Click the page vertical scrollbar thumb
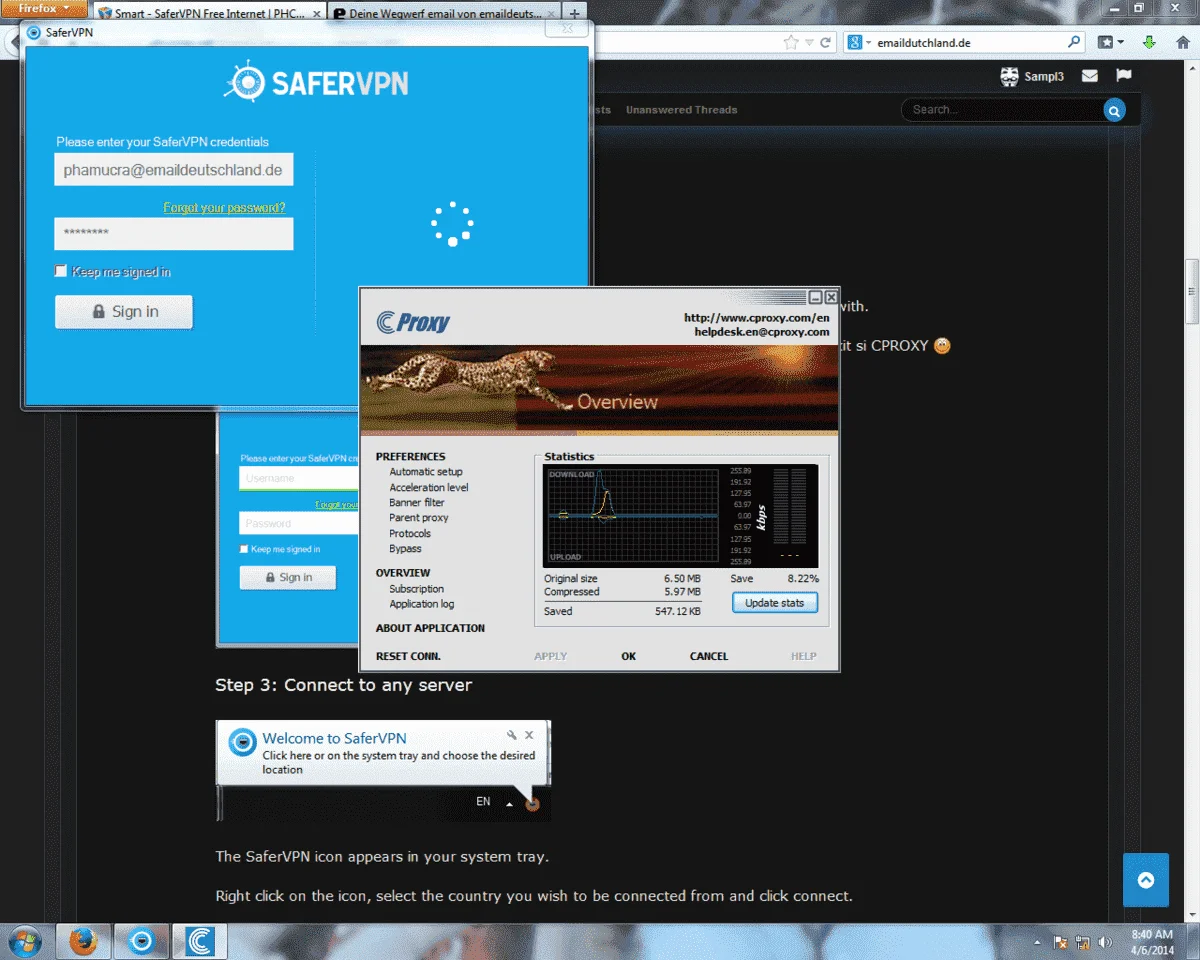This screenshot has width=1200, height=960. [x=1192, y=291]
